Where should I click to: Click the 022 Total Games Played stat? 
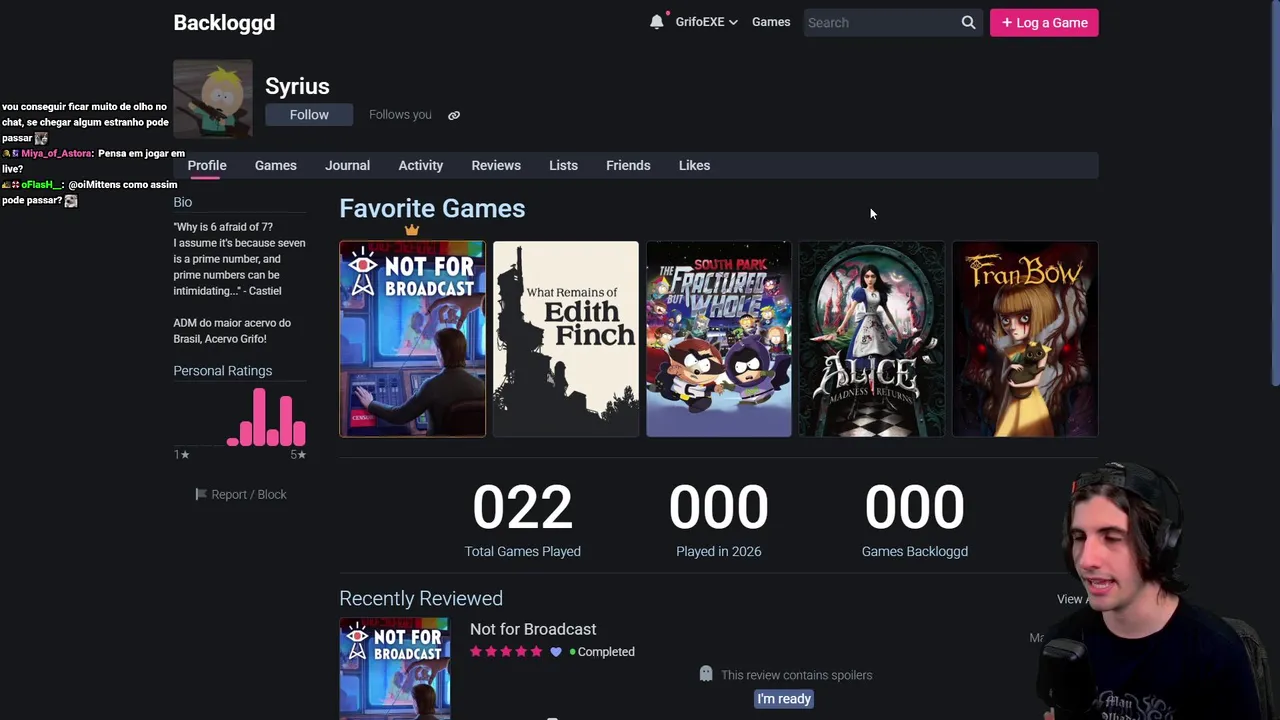(x=522, y=521)
